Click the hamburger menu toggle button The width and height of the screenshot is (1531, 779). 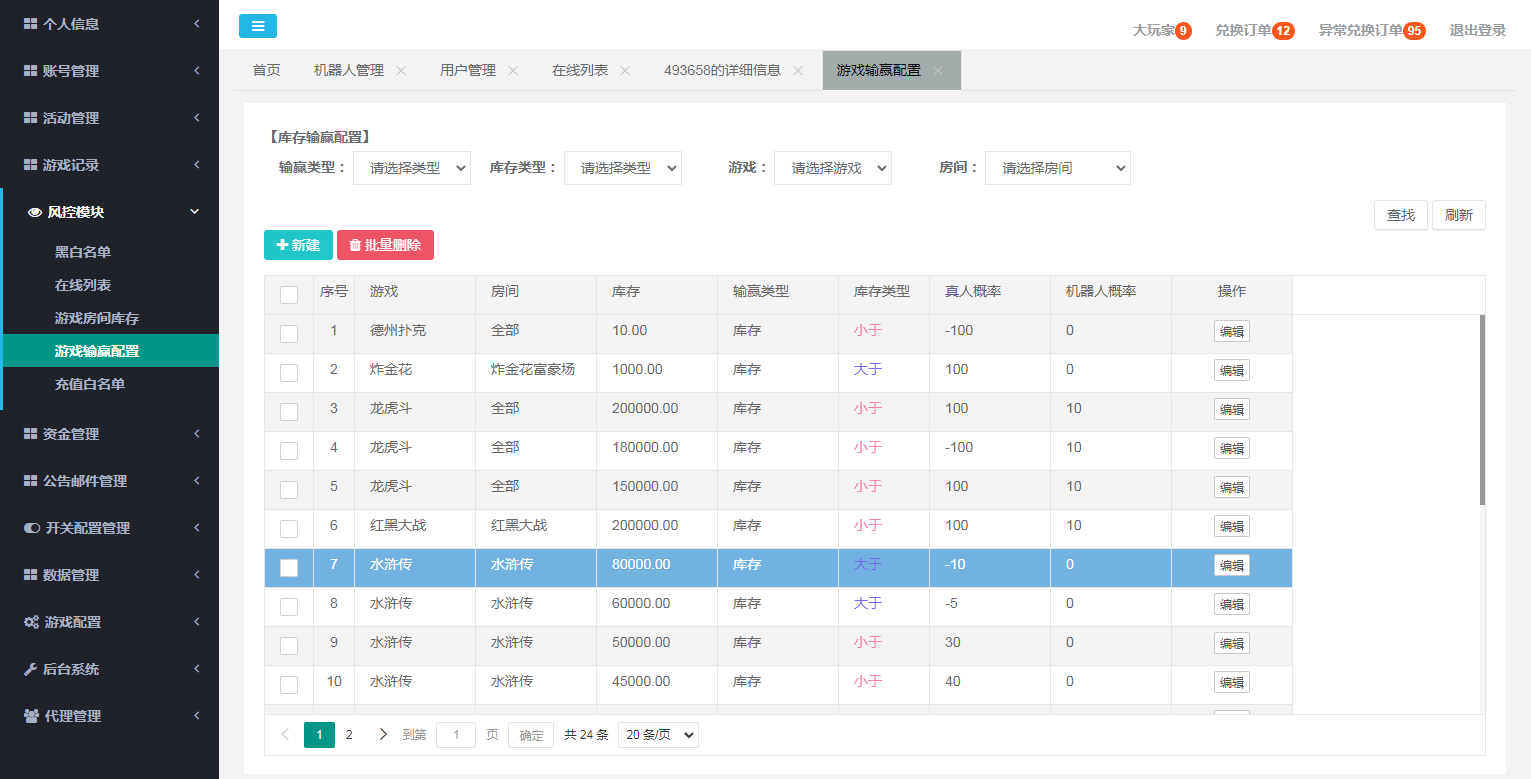pyautogui.click(x=257, y=26)
